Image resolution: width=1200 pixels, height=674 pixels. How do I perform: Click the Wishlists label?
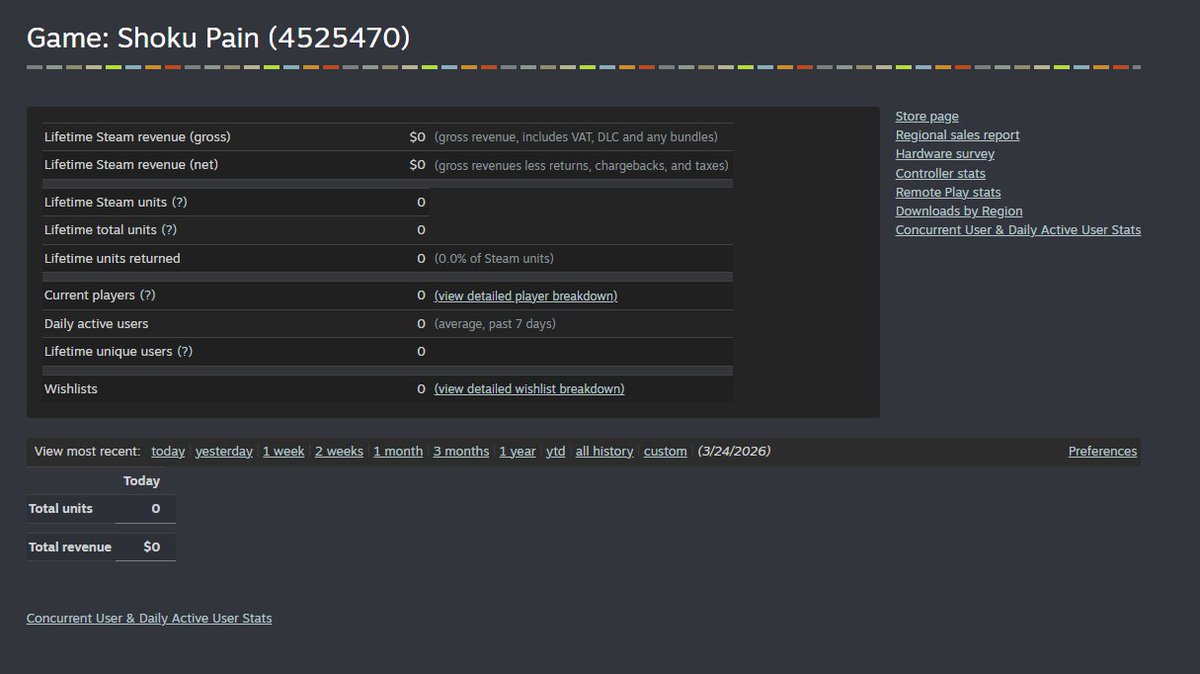71,389
